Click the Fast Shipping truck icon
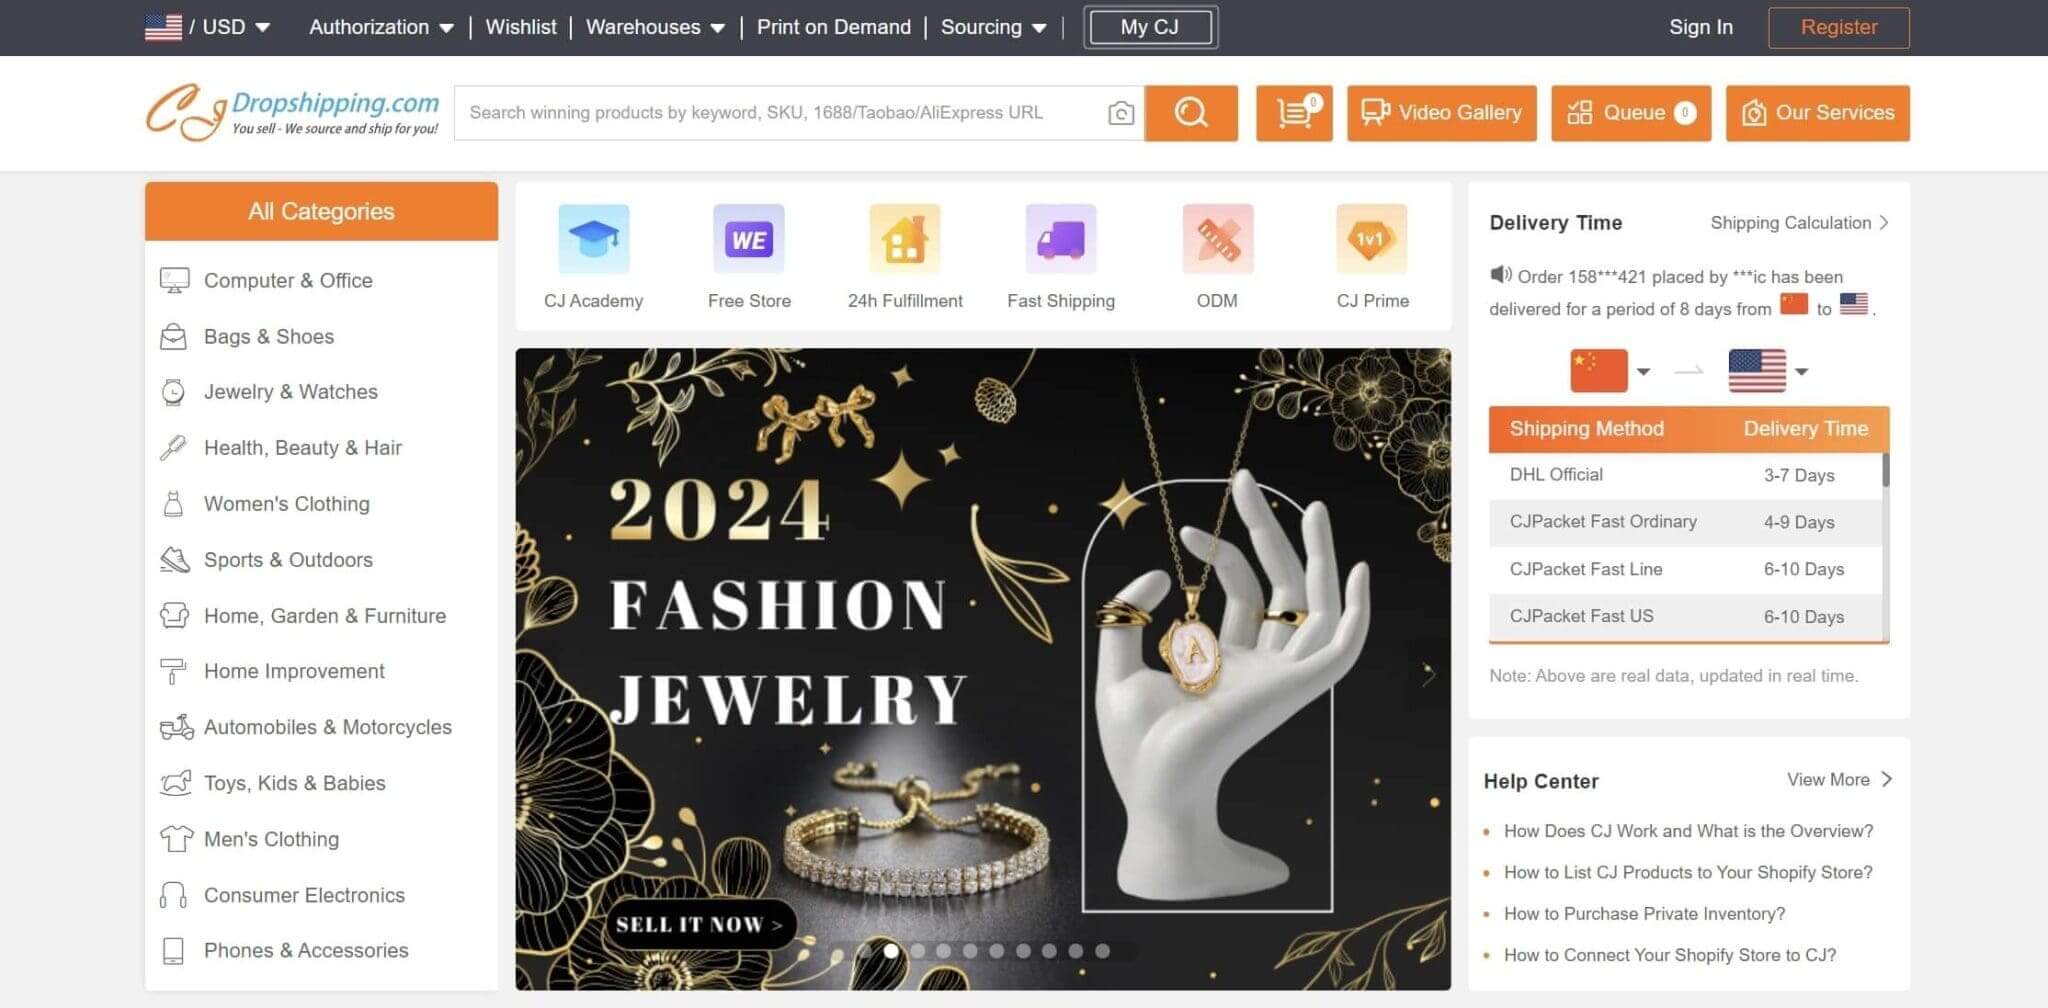This screenshot has width=2048, height=1008. tap(1060, 240)
